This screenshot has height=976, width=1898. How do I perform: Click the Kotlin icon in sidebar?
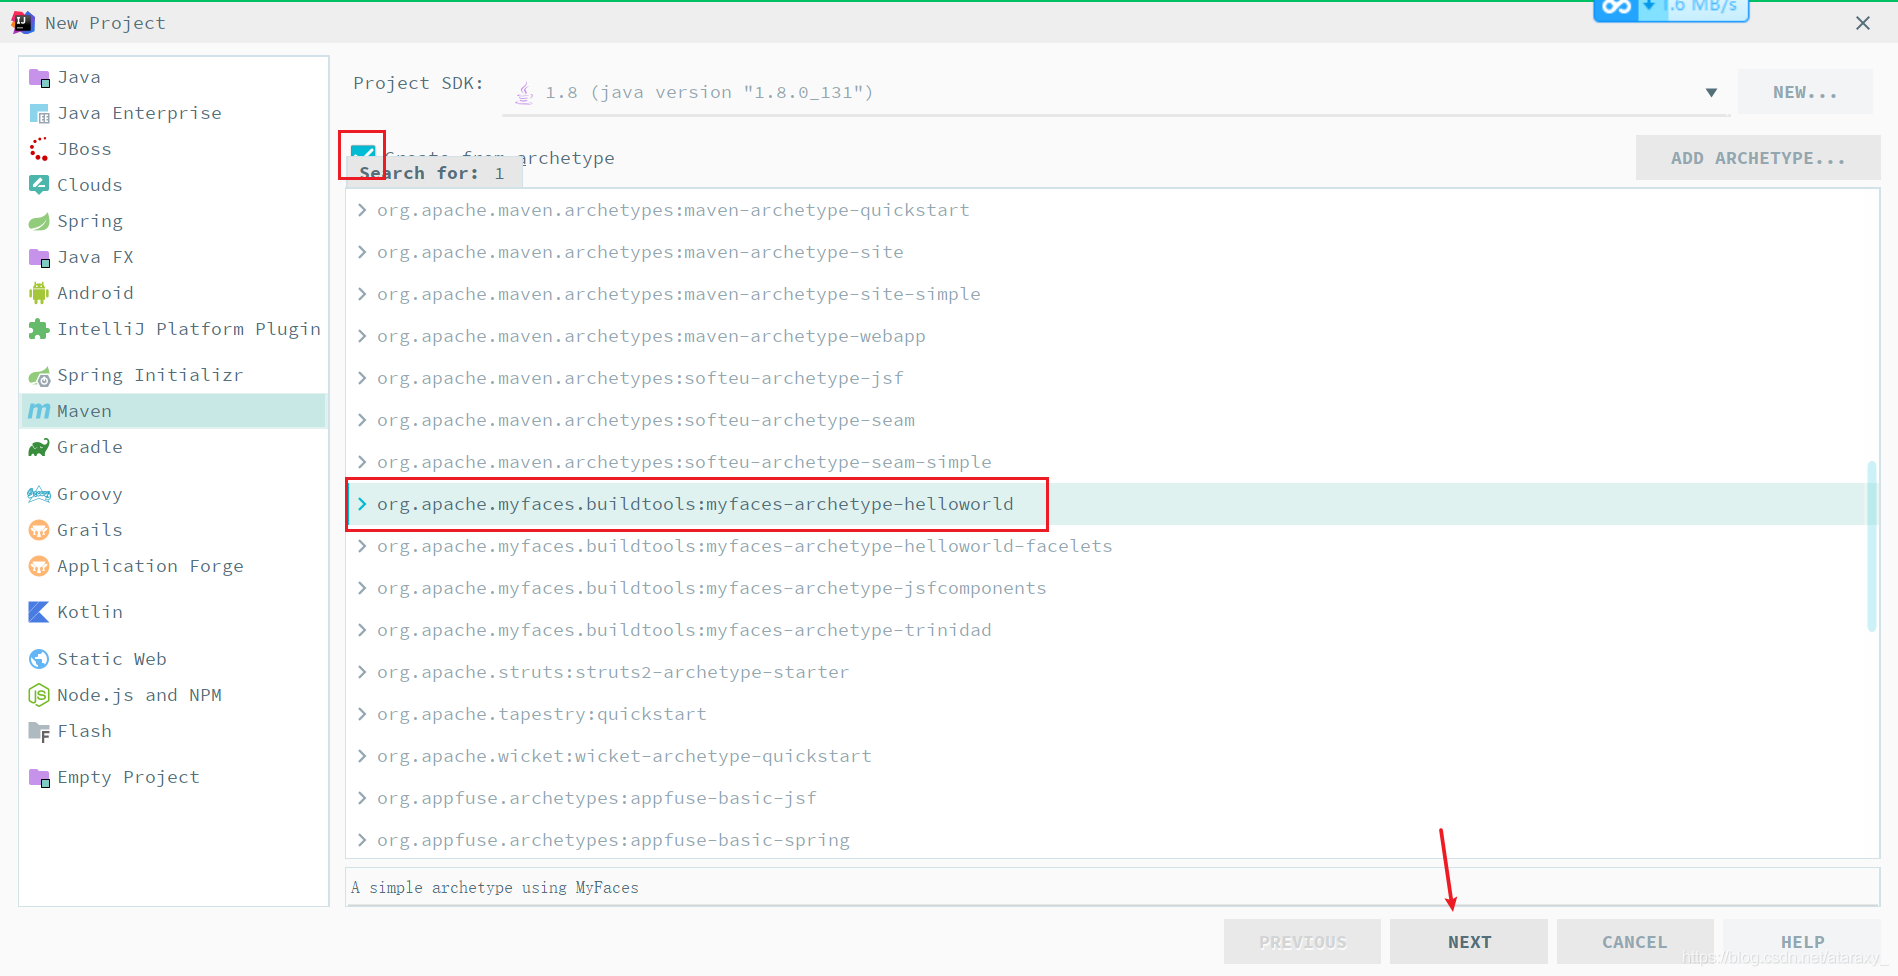pyautogui.click(x=39, y=612)
